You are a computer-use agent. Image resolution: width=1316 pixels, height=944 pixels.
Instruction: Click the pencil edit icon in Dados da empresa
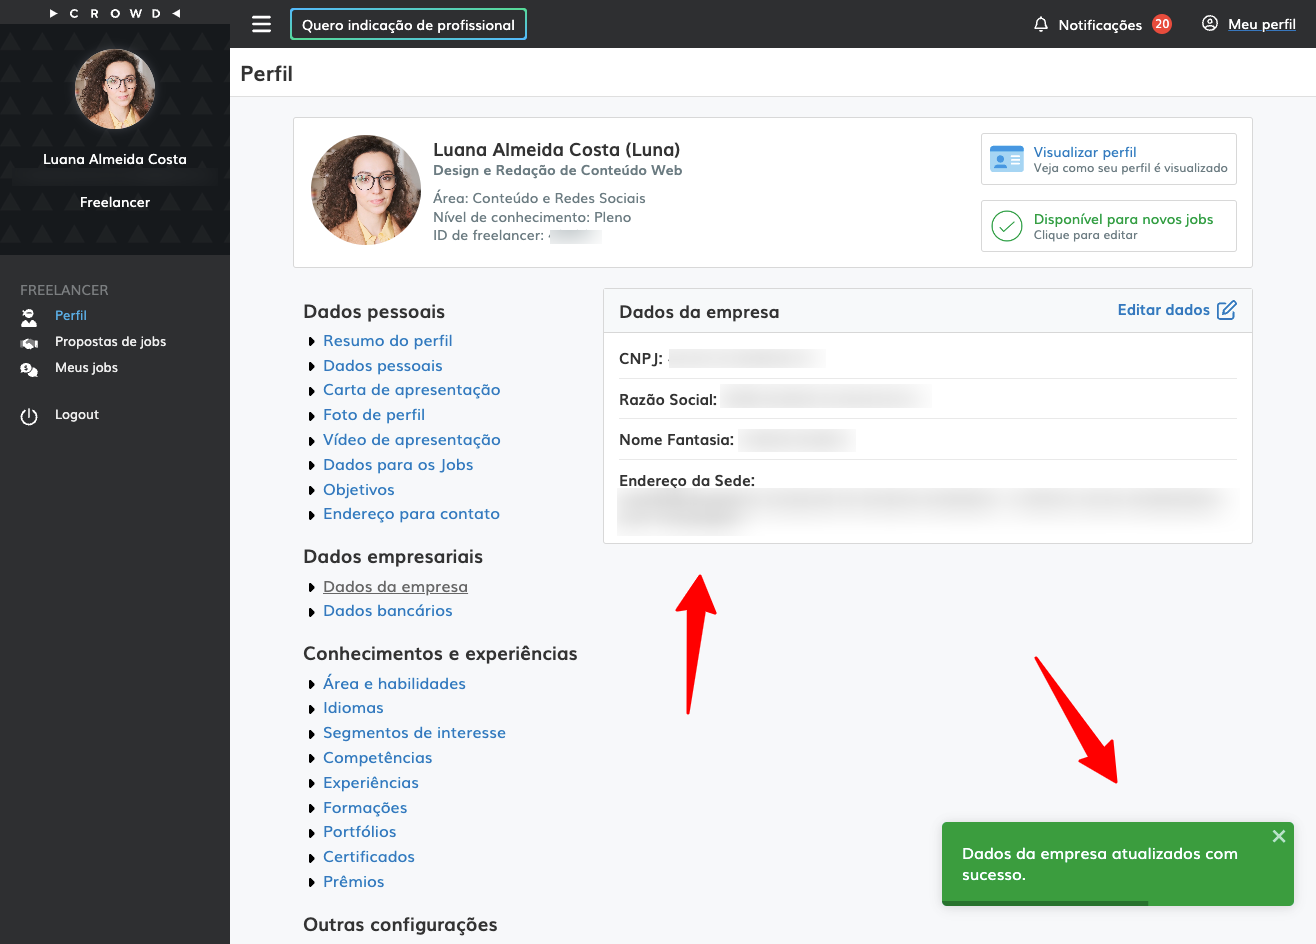click(1227, 310)
